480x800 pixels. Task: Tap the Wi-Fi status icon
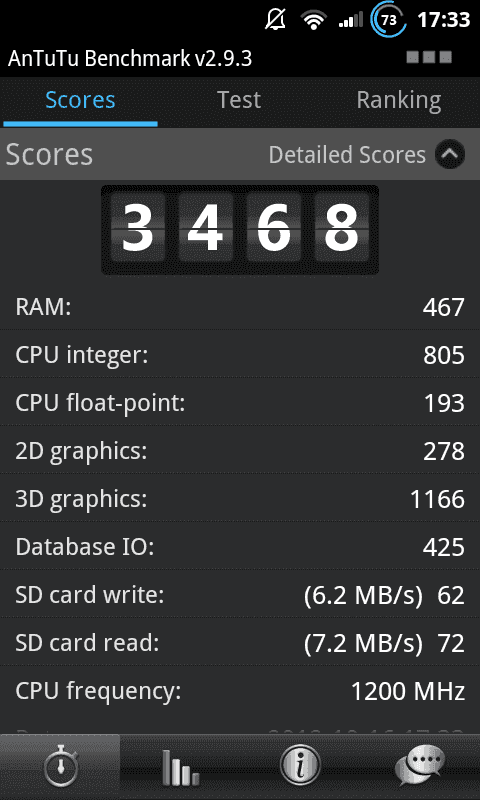click(x=313, y=20)
